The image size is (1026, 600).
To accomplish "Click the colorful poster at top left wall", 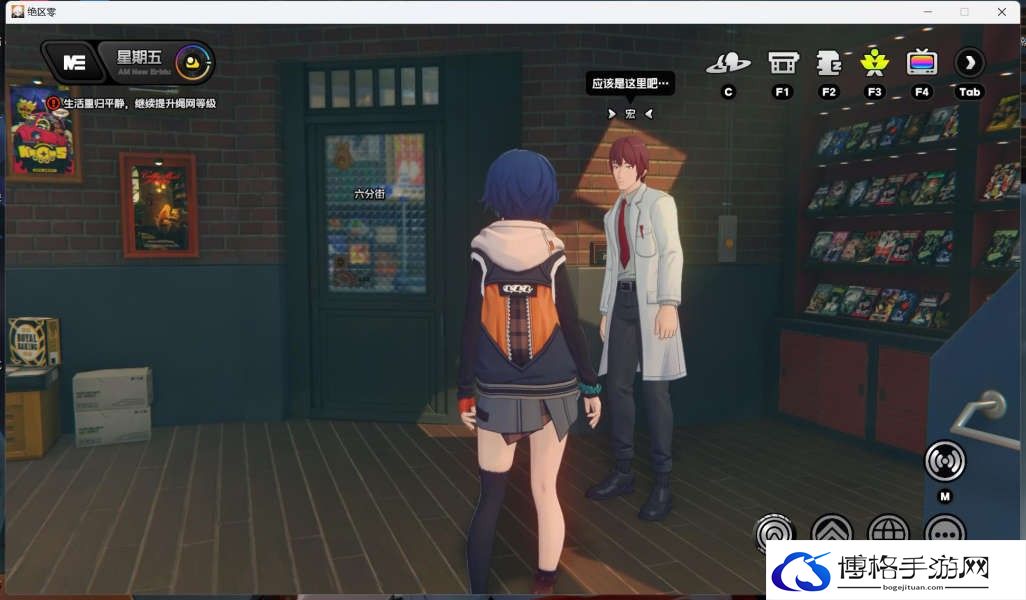I will pyautogui.click(x=43, y=128).
